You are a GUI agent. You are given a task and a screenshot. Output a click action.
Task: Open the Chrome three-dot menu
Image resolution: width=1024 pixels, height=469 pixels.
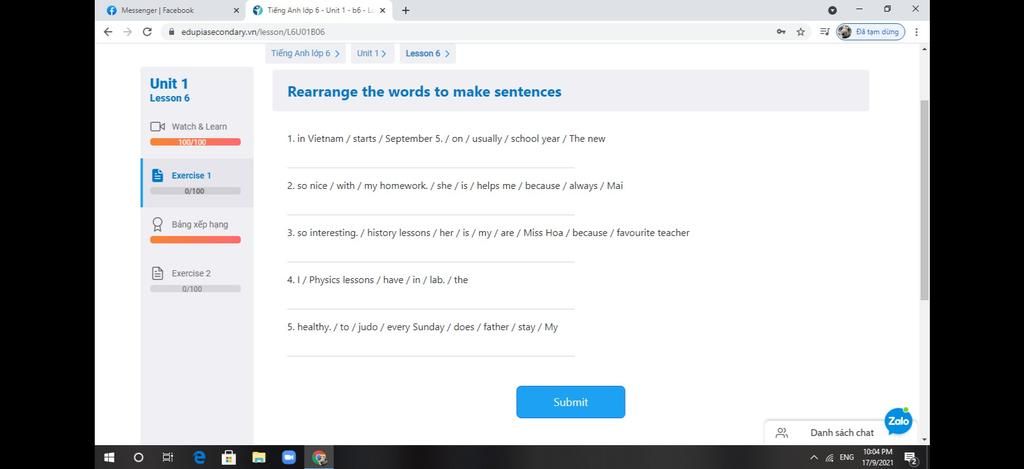[x=916, y=31]
